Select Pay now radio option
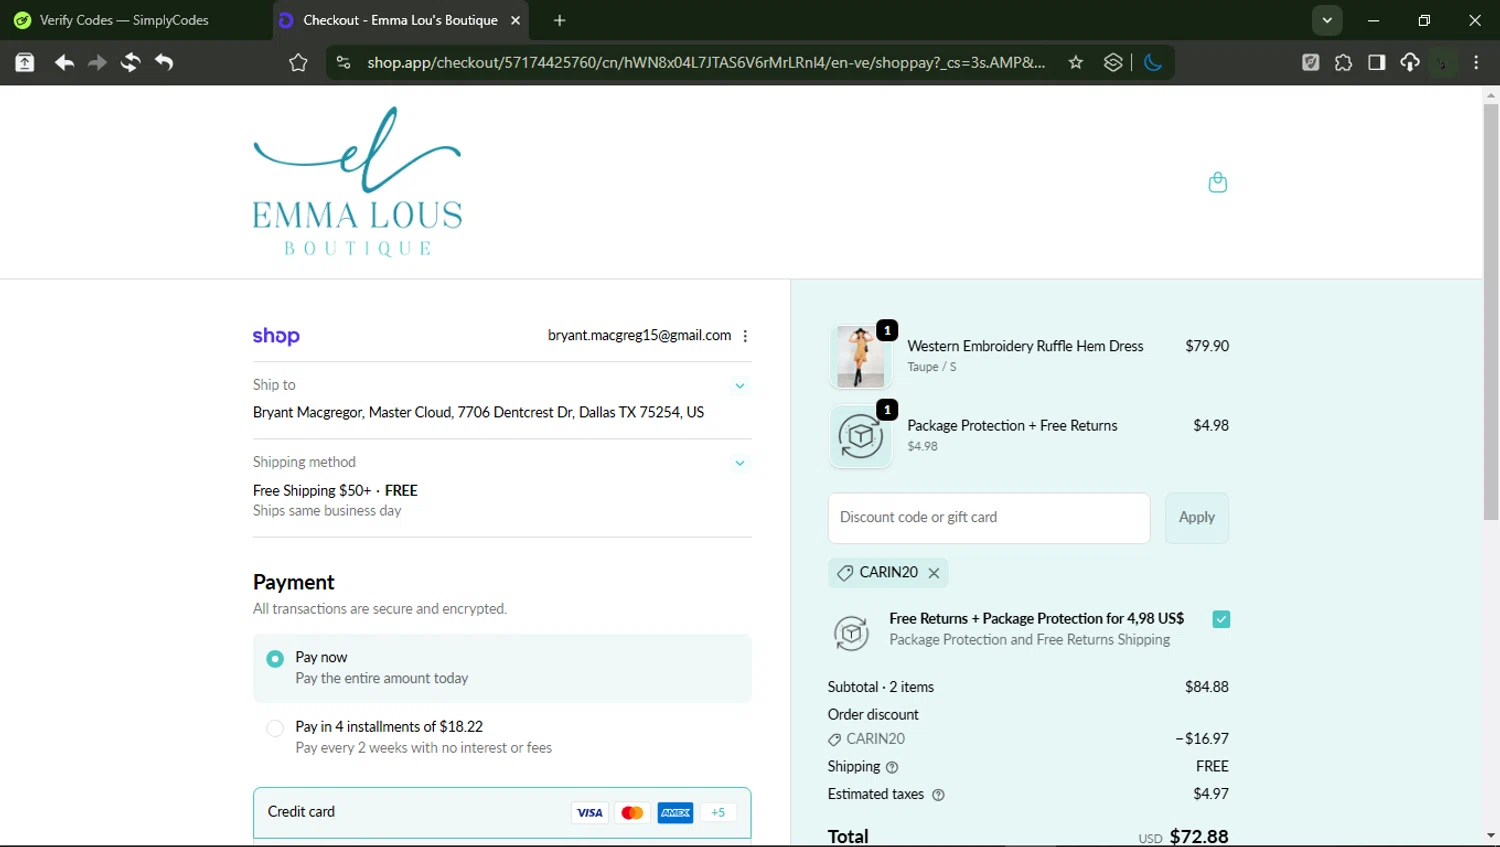This screenshot has width=1500, height=847. 275,659
